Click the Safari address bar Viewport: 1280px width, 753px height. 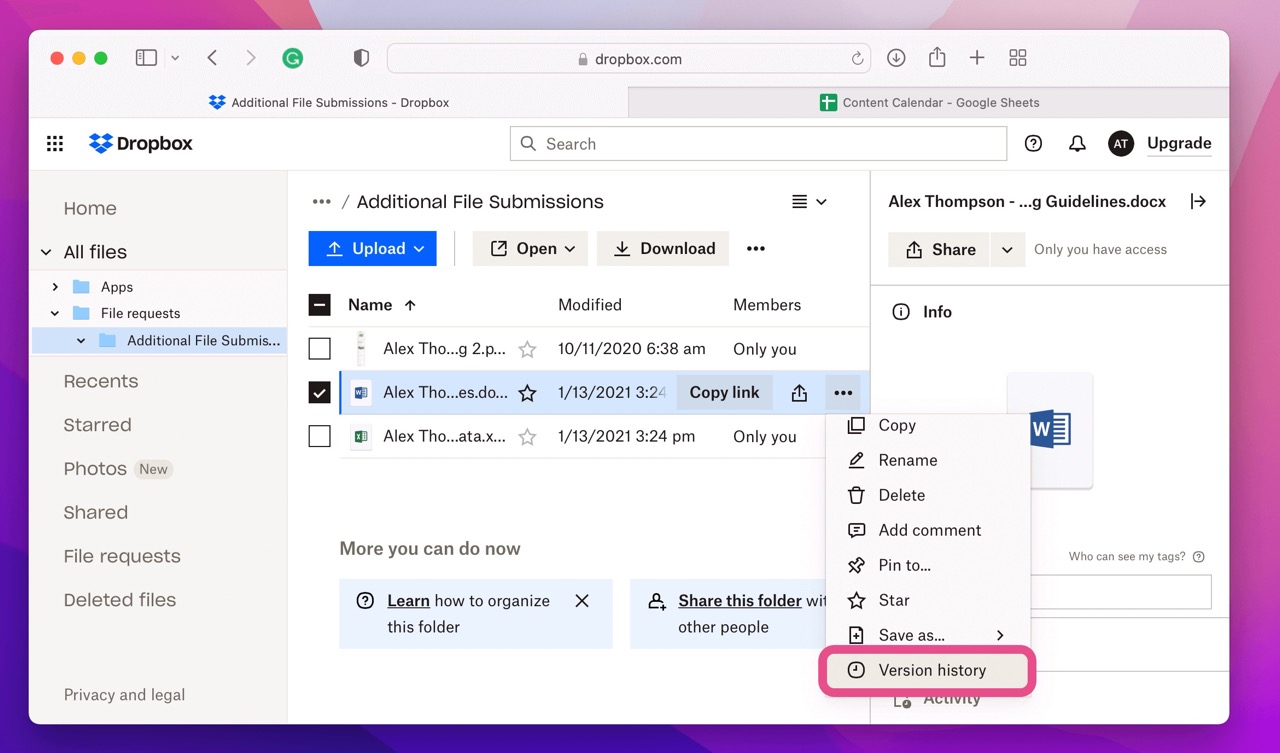pos(628,59)
